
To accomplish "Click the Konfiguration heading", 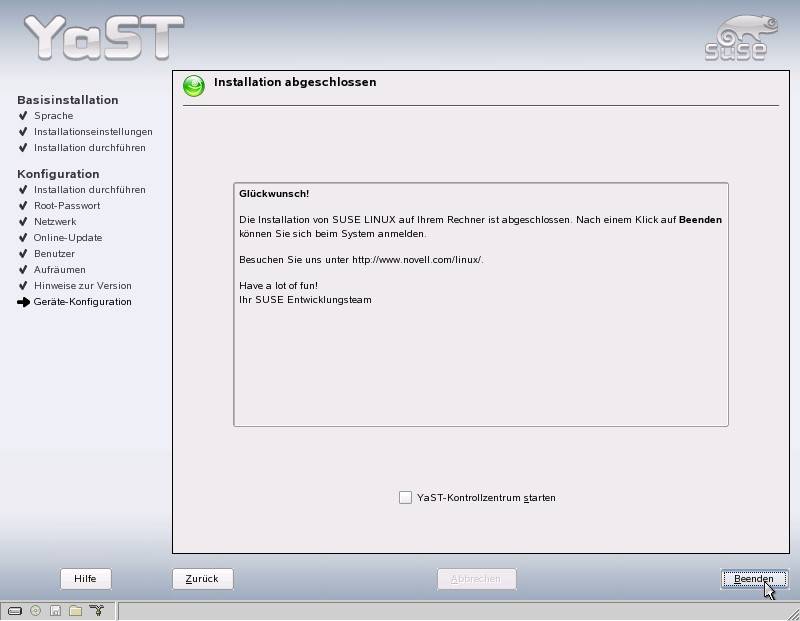I will 58,174.
